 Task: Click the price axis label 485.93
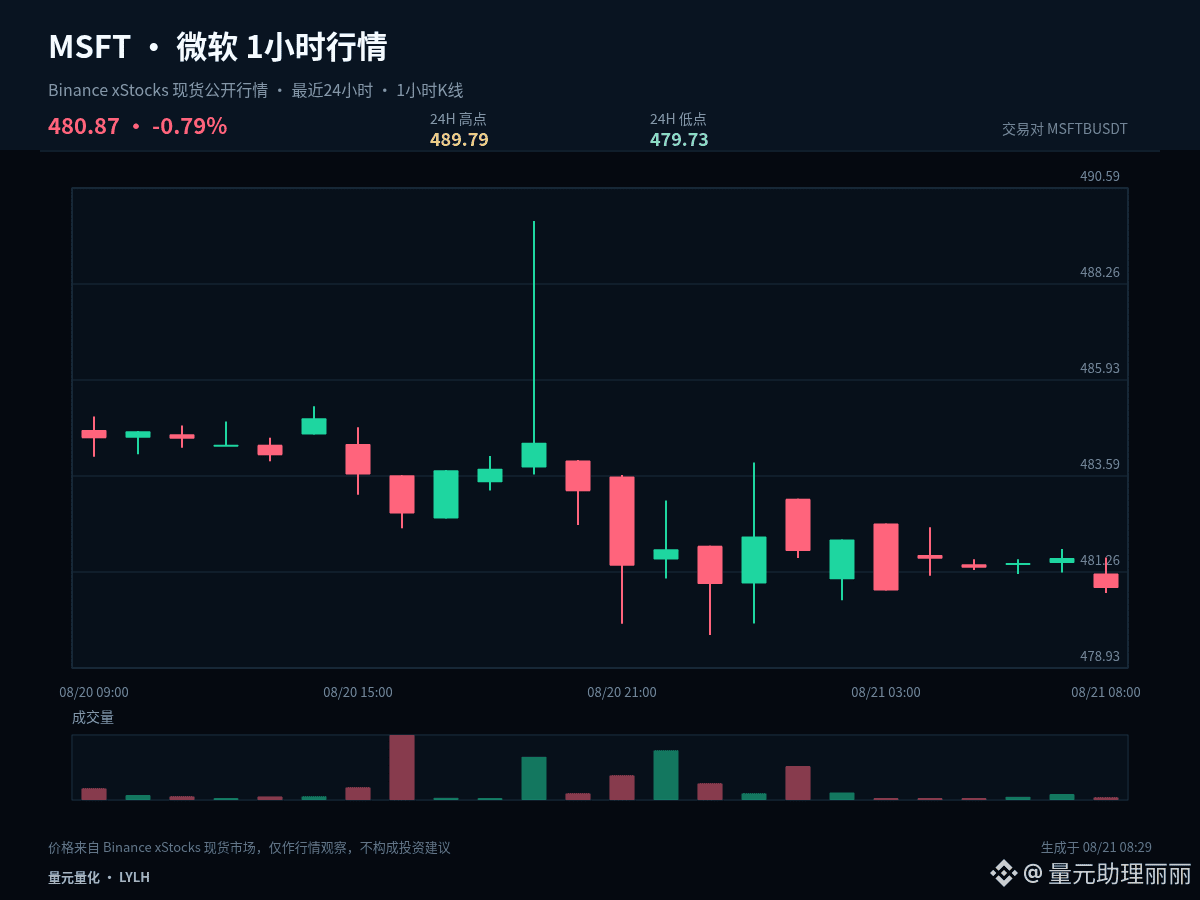click(1100, 369)
